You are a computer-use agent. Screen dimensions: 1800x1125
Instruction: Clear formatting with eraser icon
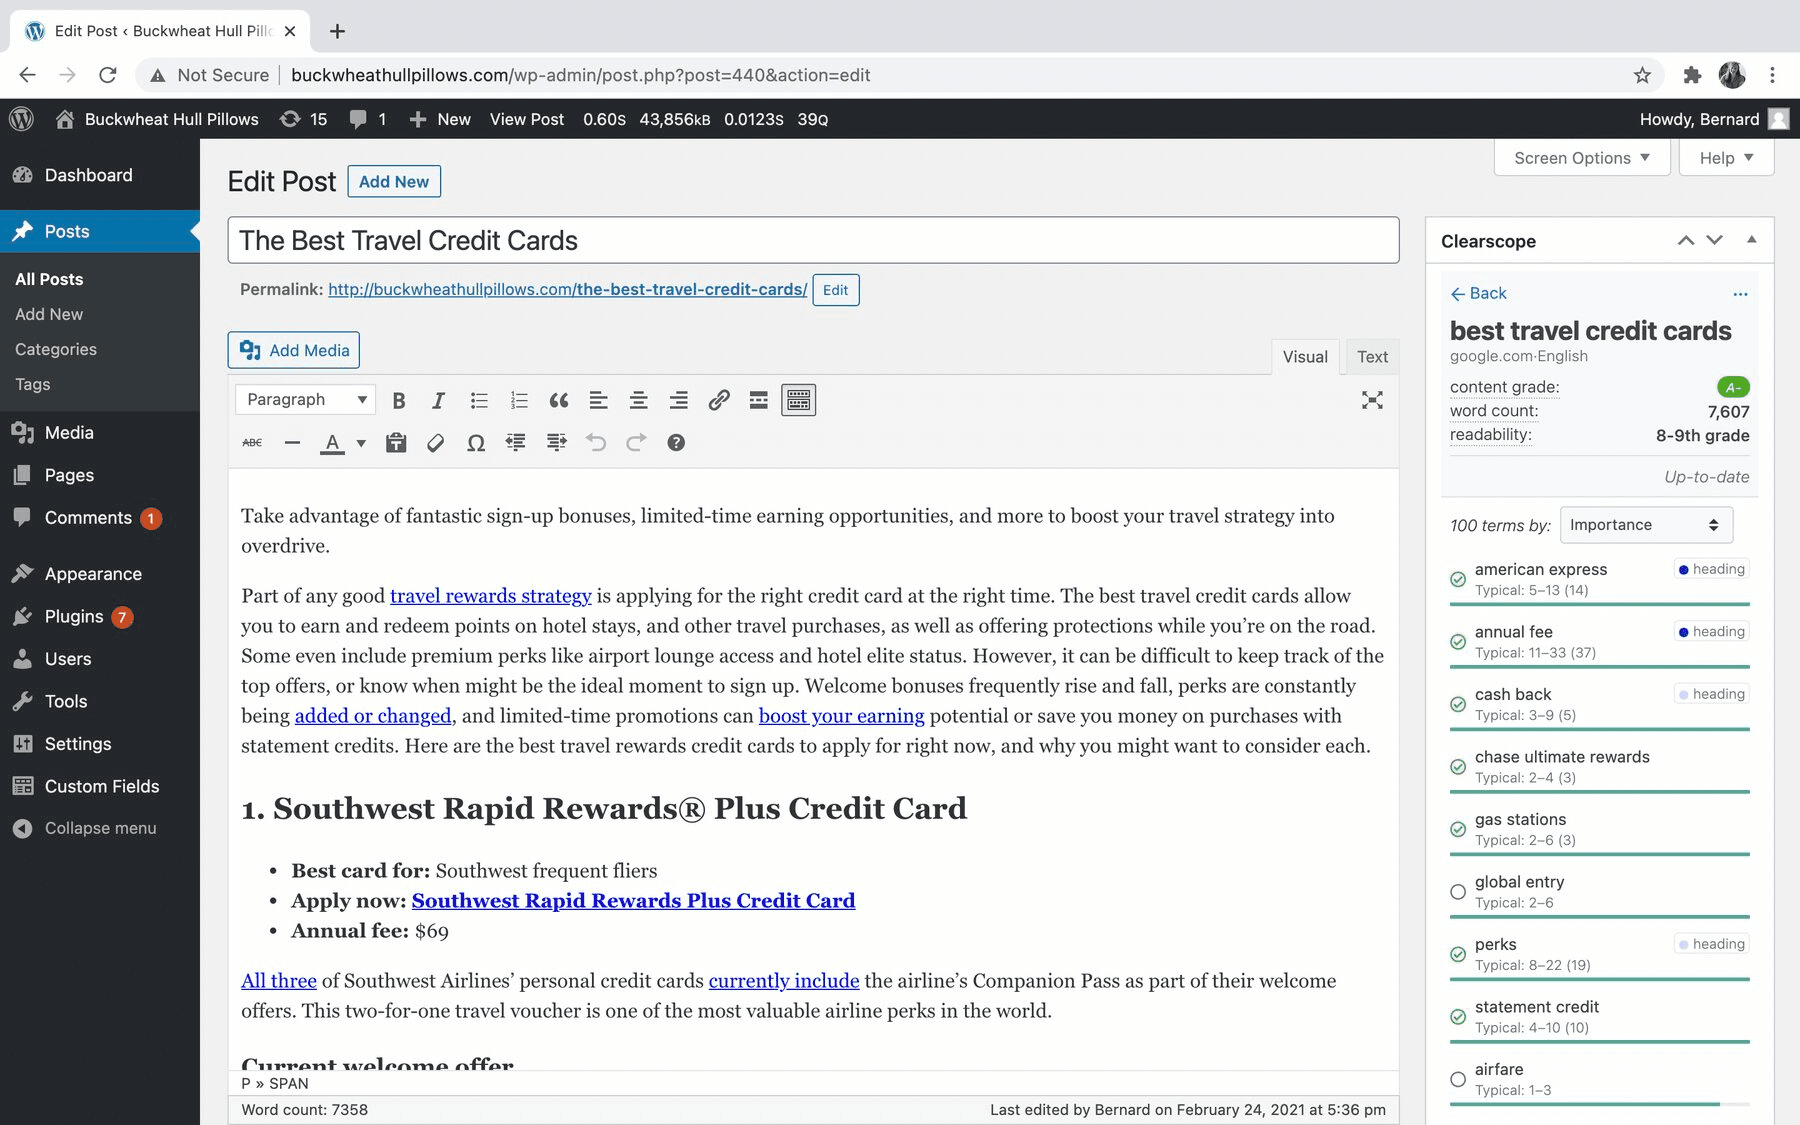[x=435, y=442]
